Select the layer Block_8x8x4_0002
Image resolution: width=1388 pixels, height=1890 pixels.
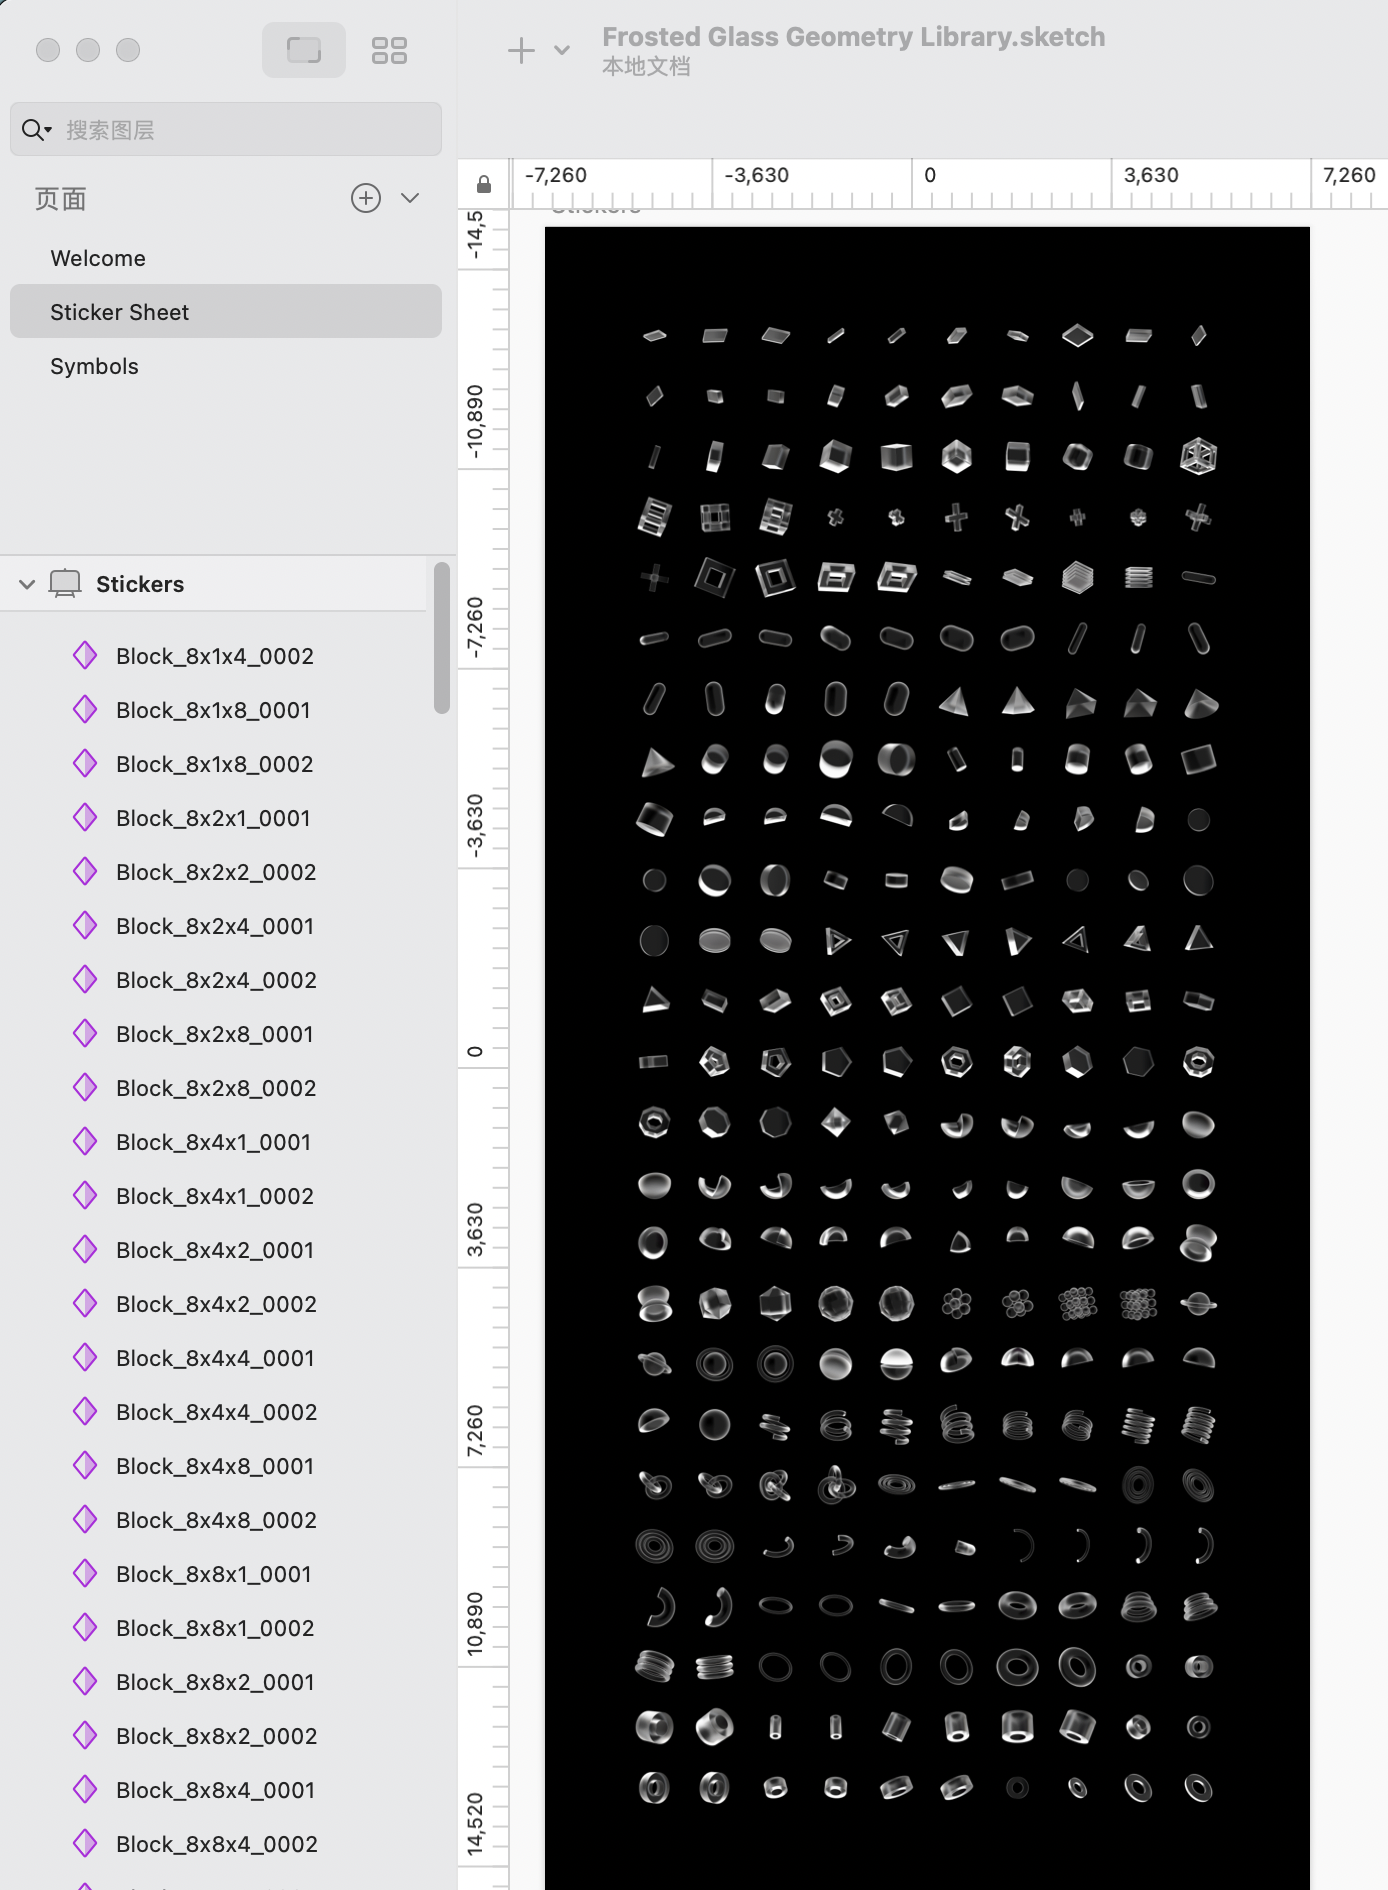[216, 1843]
